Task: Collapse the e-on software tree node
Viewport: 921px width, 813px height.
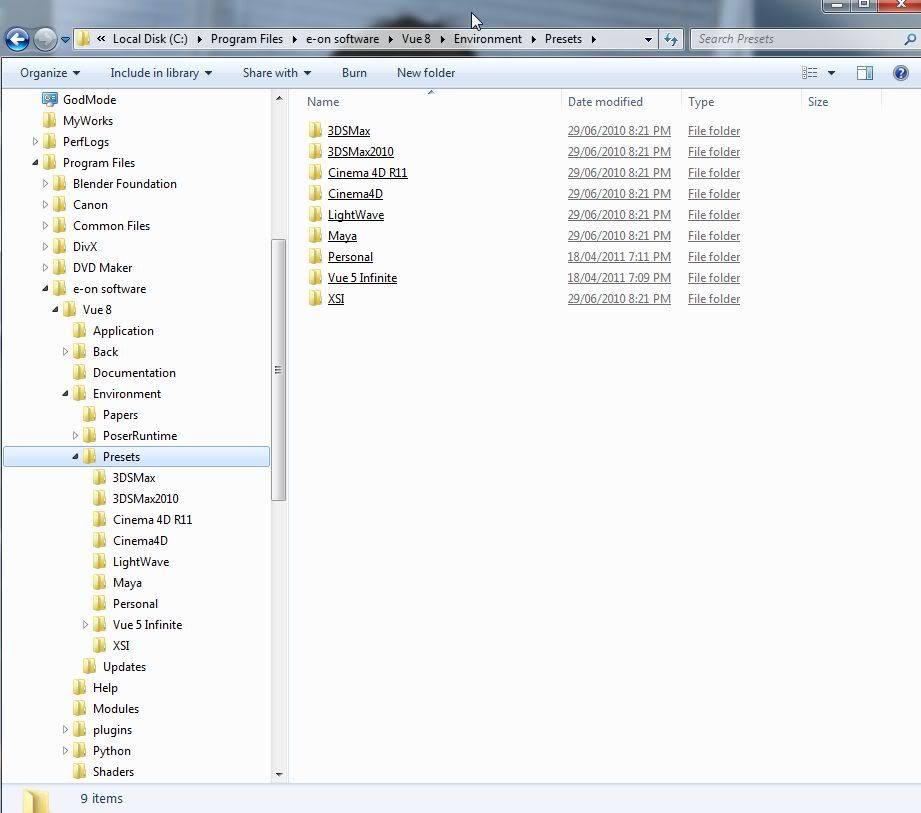Action: [x=45, y=288]
